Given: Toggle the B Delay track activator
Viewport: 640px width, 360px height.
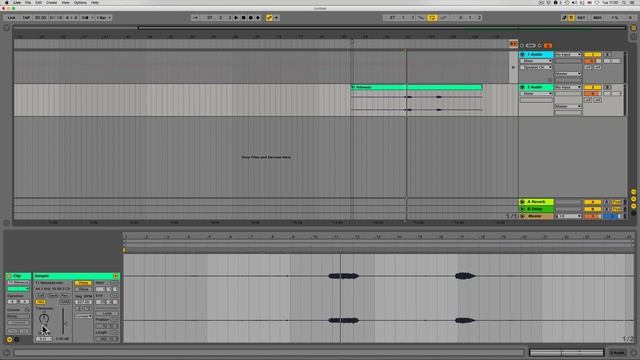Looking at the screenshot, I should click(593, 209).
